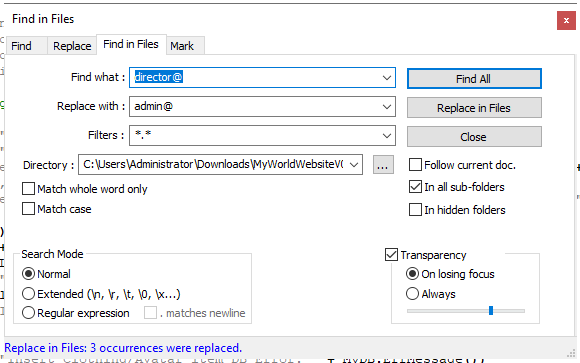Select Regular expression search mode
Image resolution: width=580 pixels, height=363 pixels.
[x=28, y=313]
